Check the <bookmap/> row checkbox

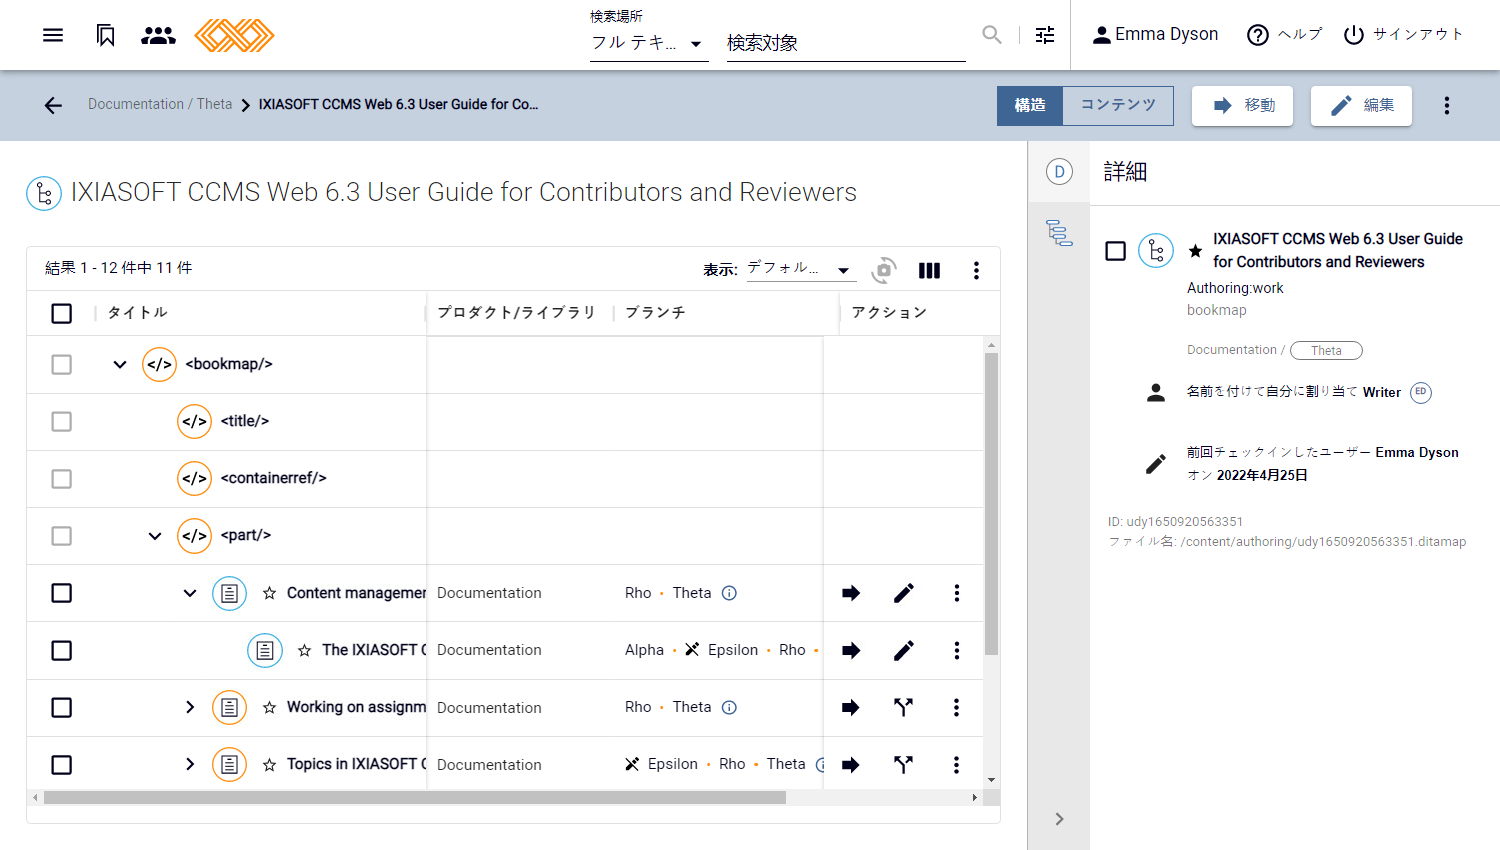click(x=62, y=364)
